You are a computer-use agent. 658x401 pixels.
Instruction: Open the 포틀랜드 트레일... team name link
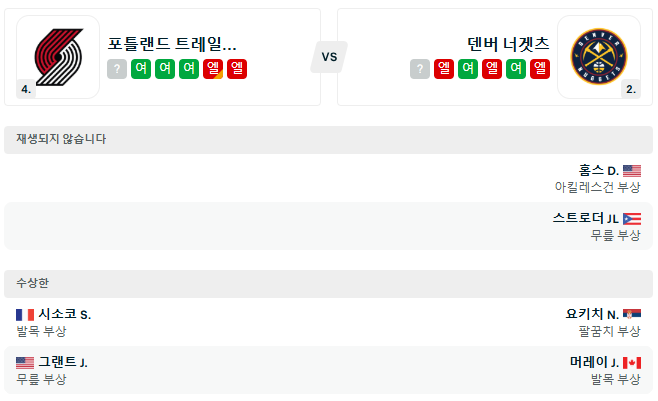pos(172,44)
